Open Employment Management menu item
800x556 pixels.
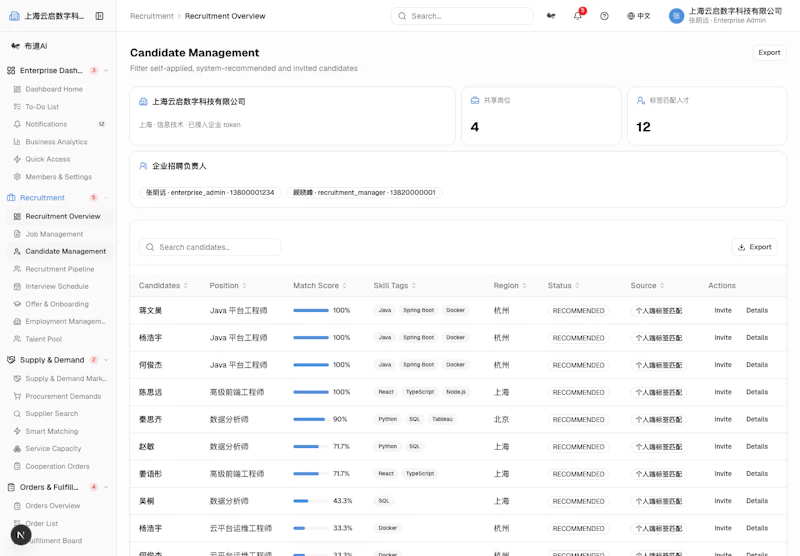[60, 321]
